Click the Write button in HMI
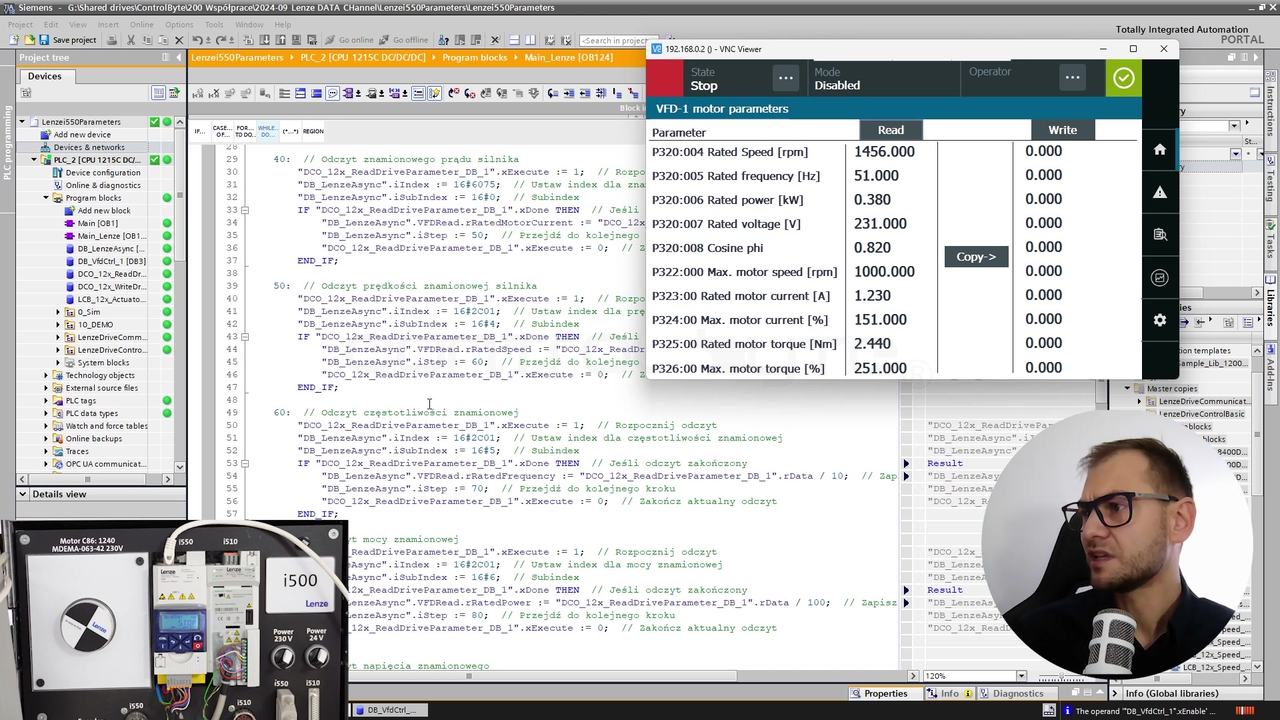 [1062, 130]
